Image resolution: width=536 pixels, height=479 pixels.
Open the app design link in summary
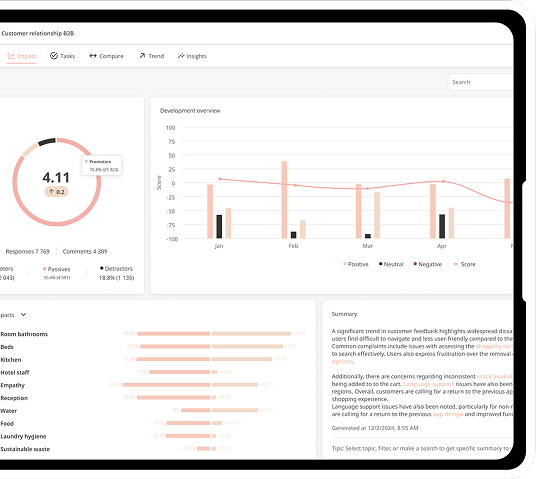click(448, 414)
